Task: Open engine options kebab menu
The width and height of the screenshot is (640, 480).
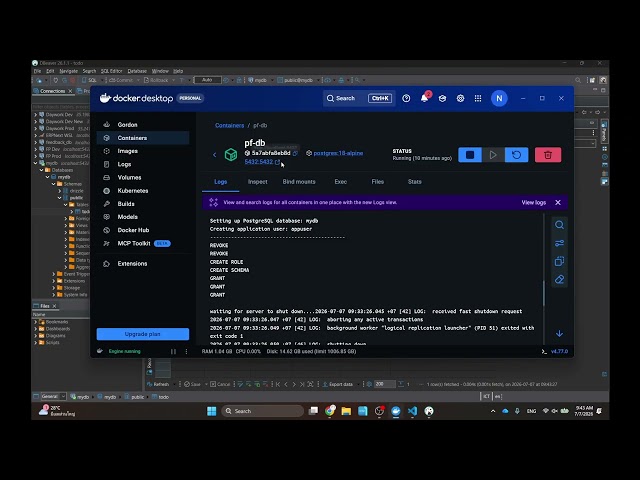Action: (x=187, y=351)
